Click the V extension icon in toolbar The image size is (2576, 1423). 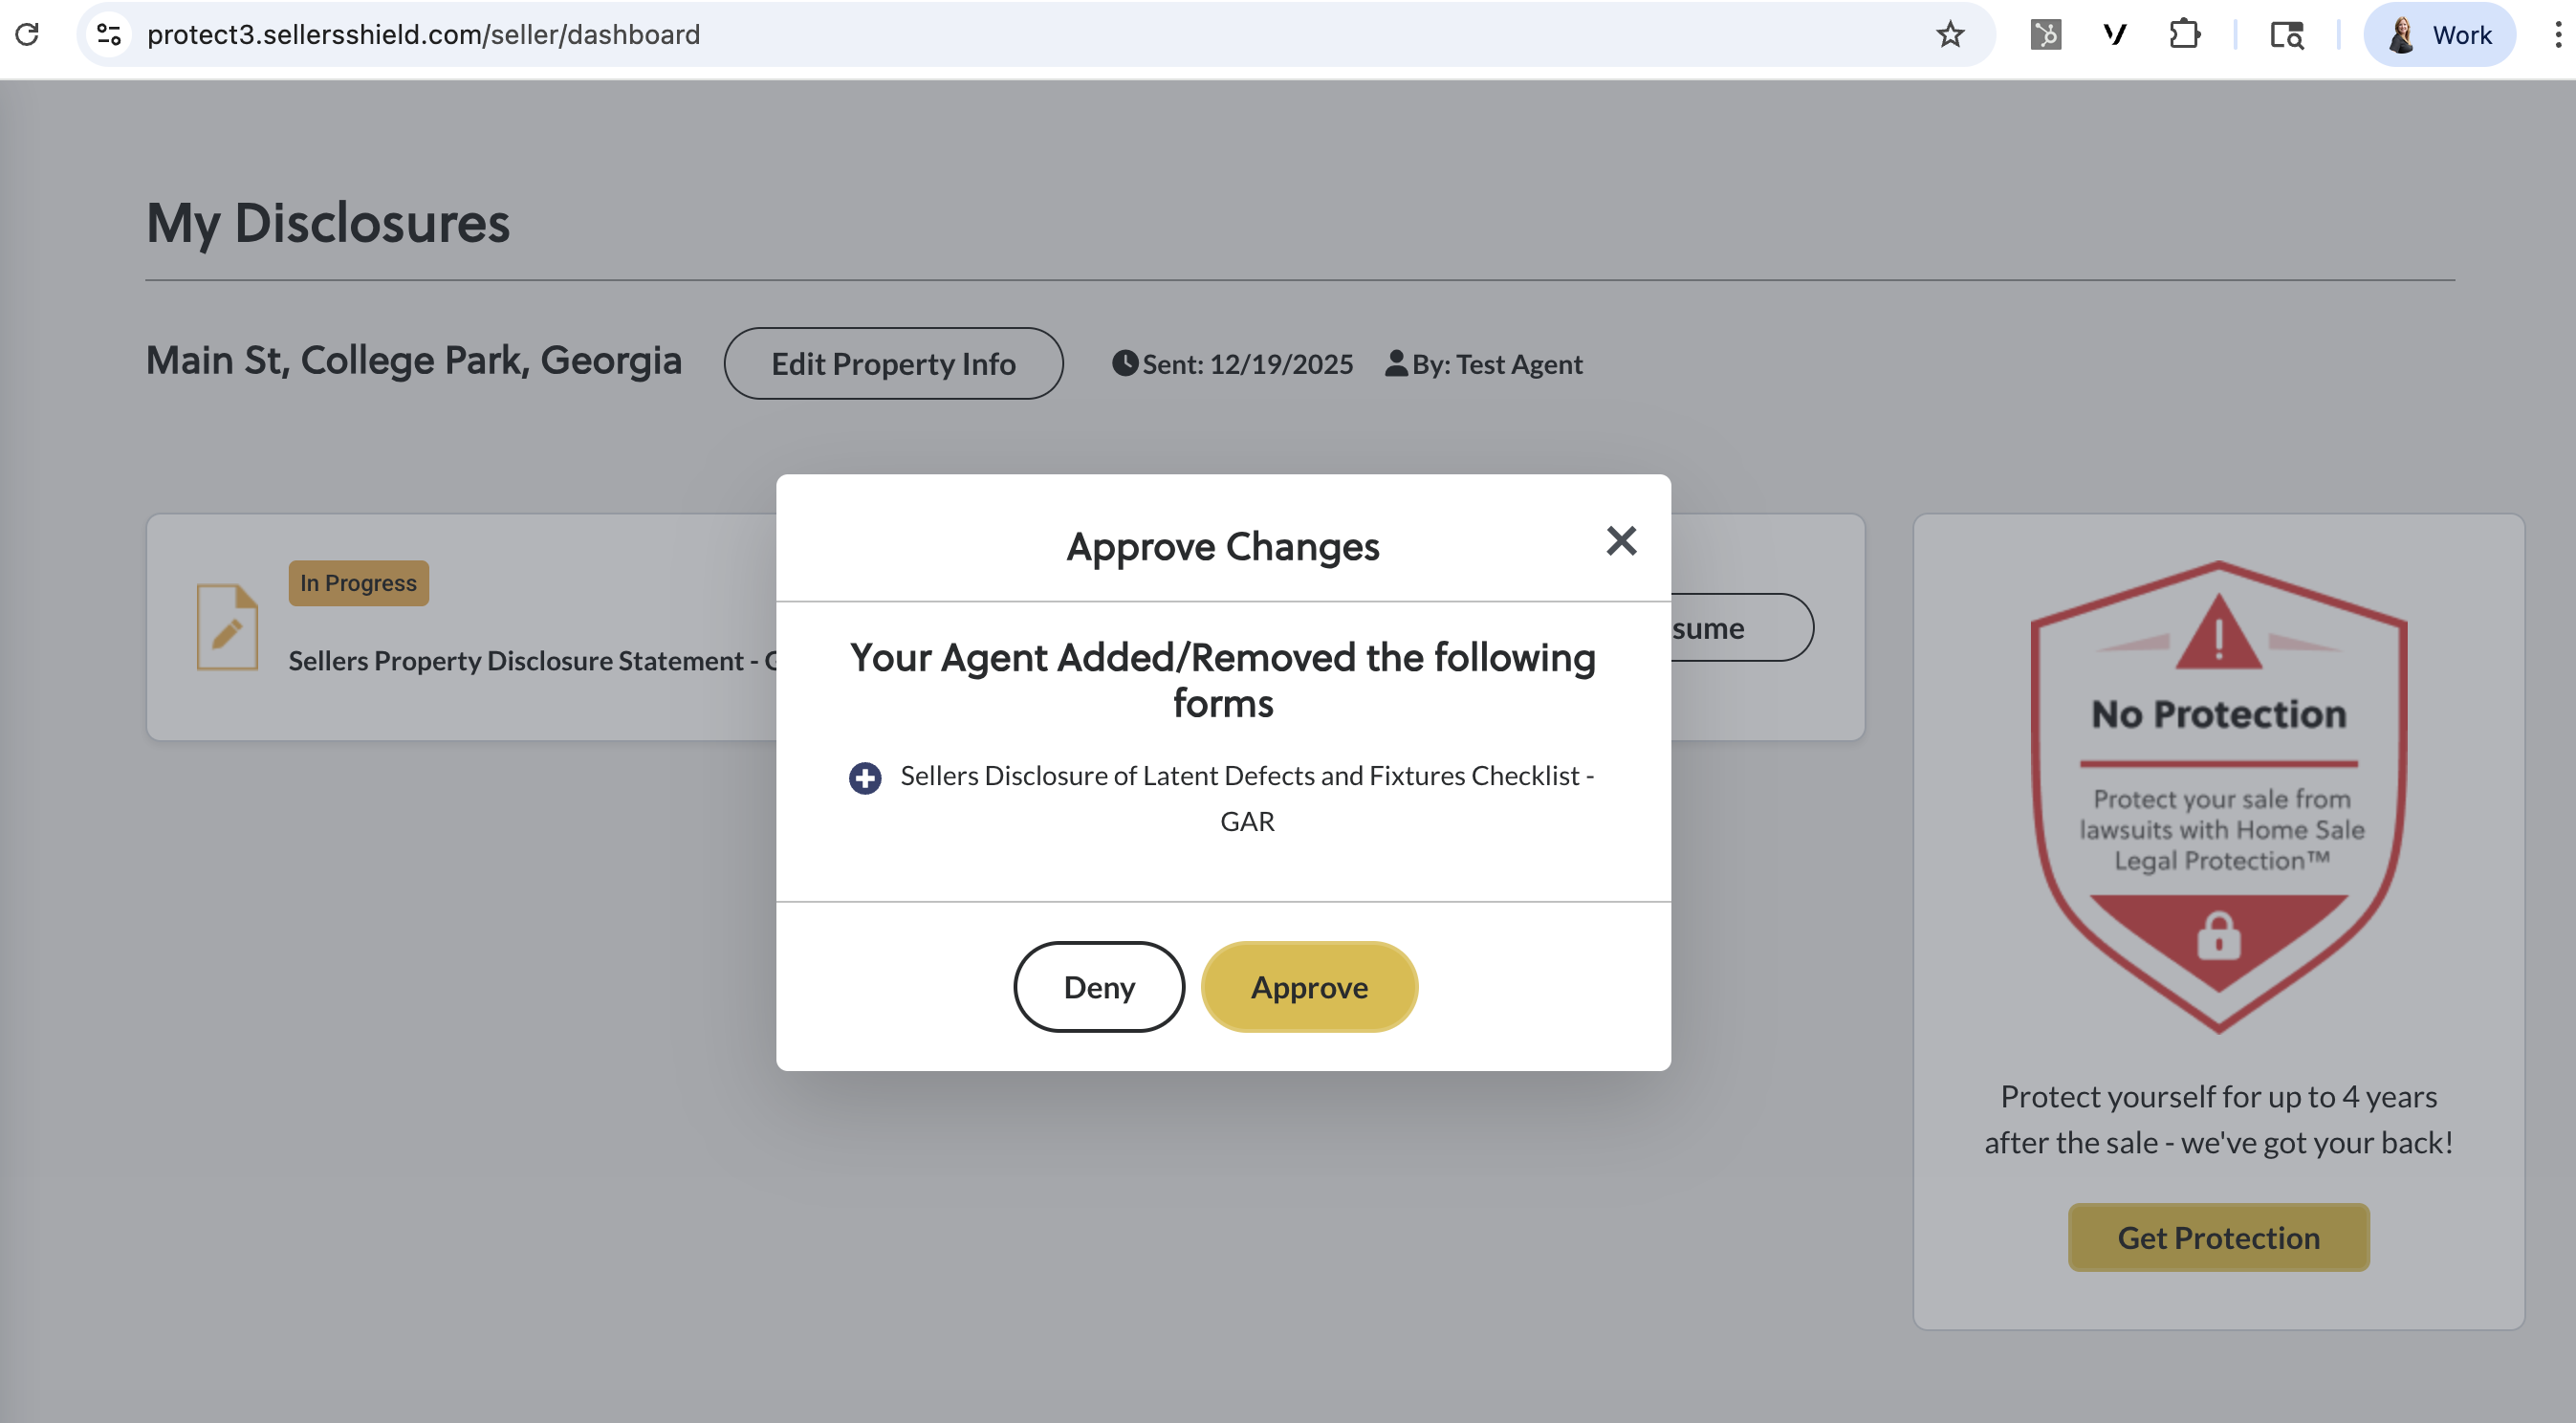pyautogui.click(x=2114, y=35)
